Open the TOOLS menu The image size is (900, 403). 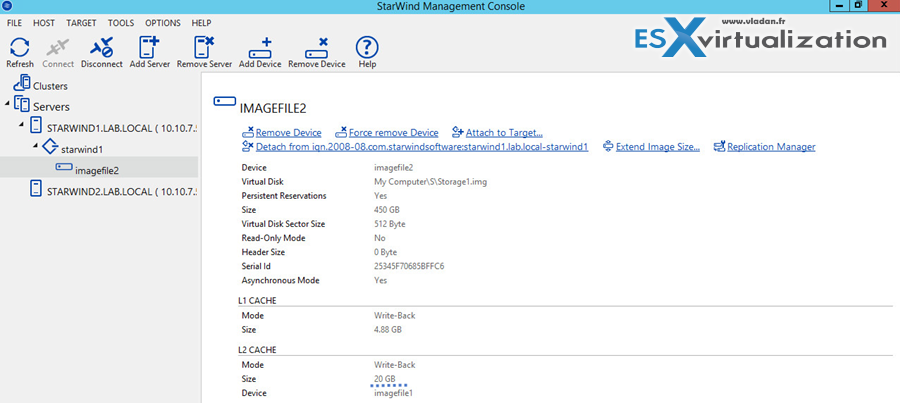point(121,23)
